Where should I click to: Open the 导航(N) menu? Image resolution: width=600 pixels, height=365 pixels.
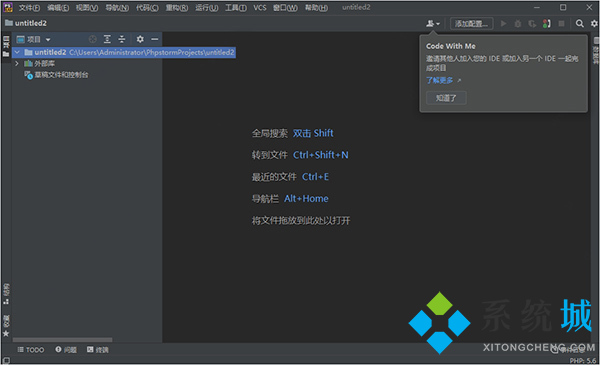click(117, 8)
